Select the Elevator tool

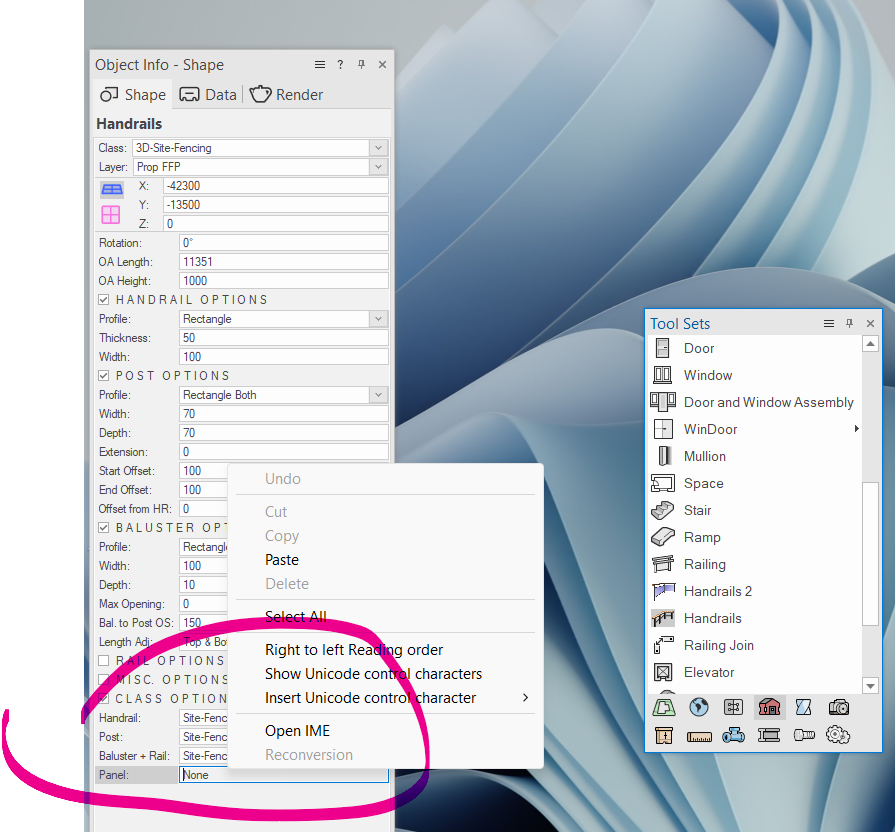tap(708, 672)
